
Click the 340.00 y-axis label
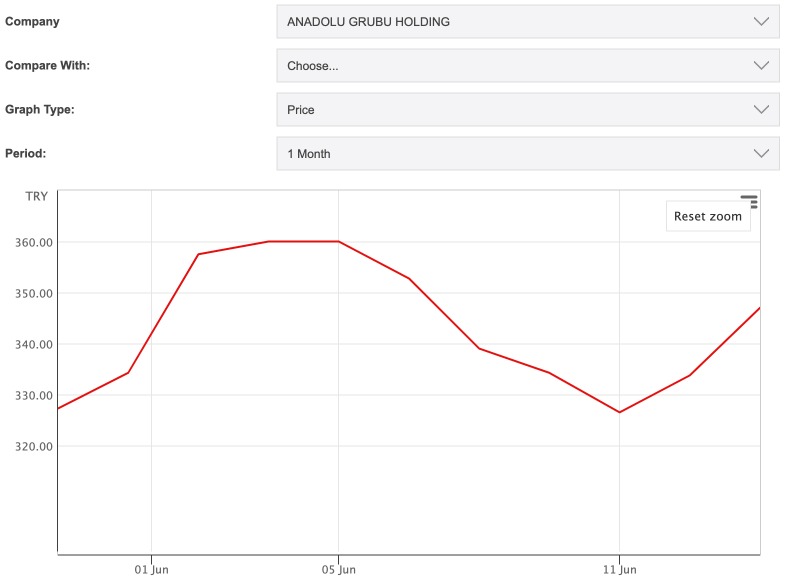pyautogui.click(x=33, y=344)
